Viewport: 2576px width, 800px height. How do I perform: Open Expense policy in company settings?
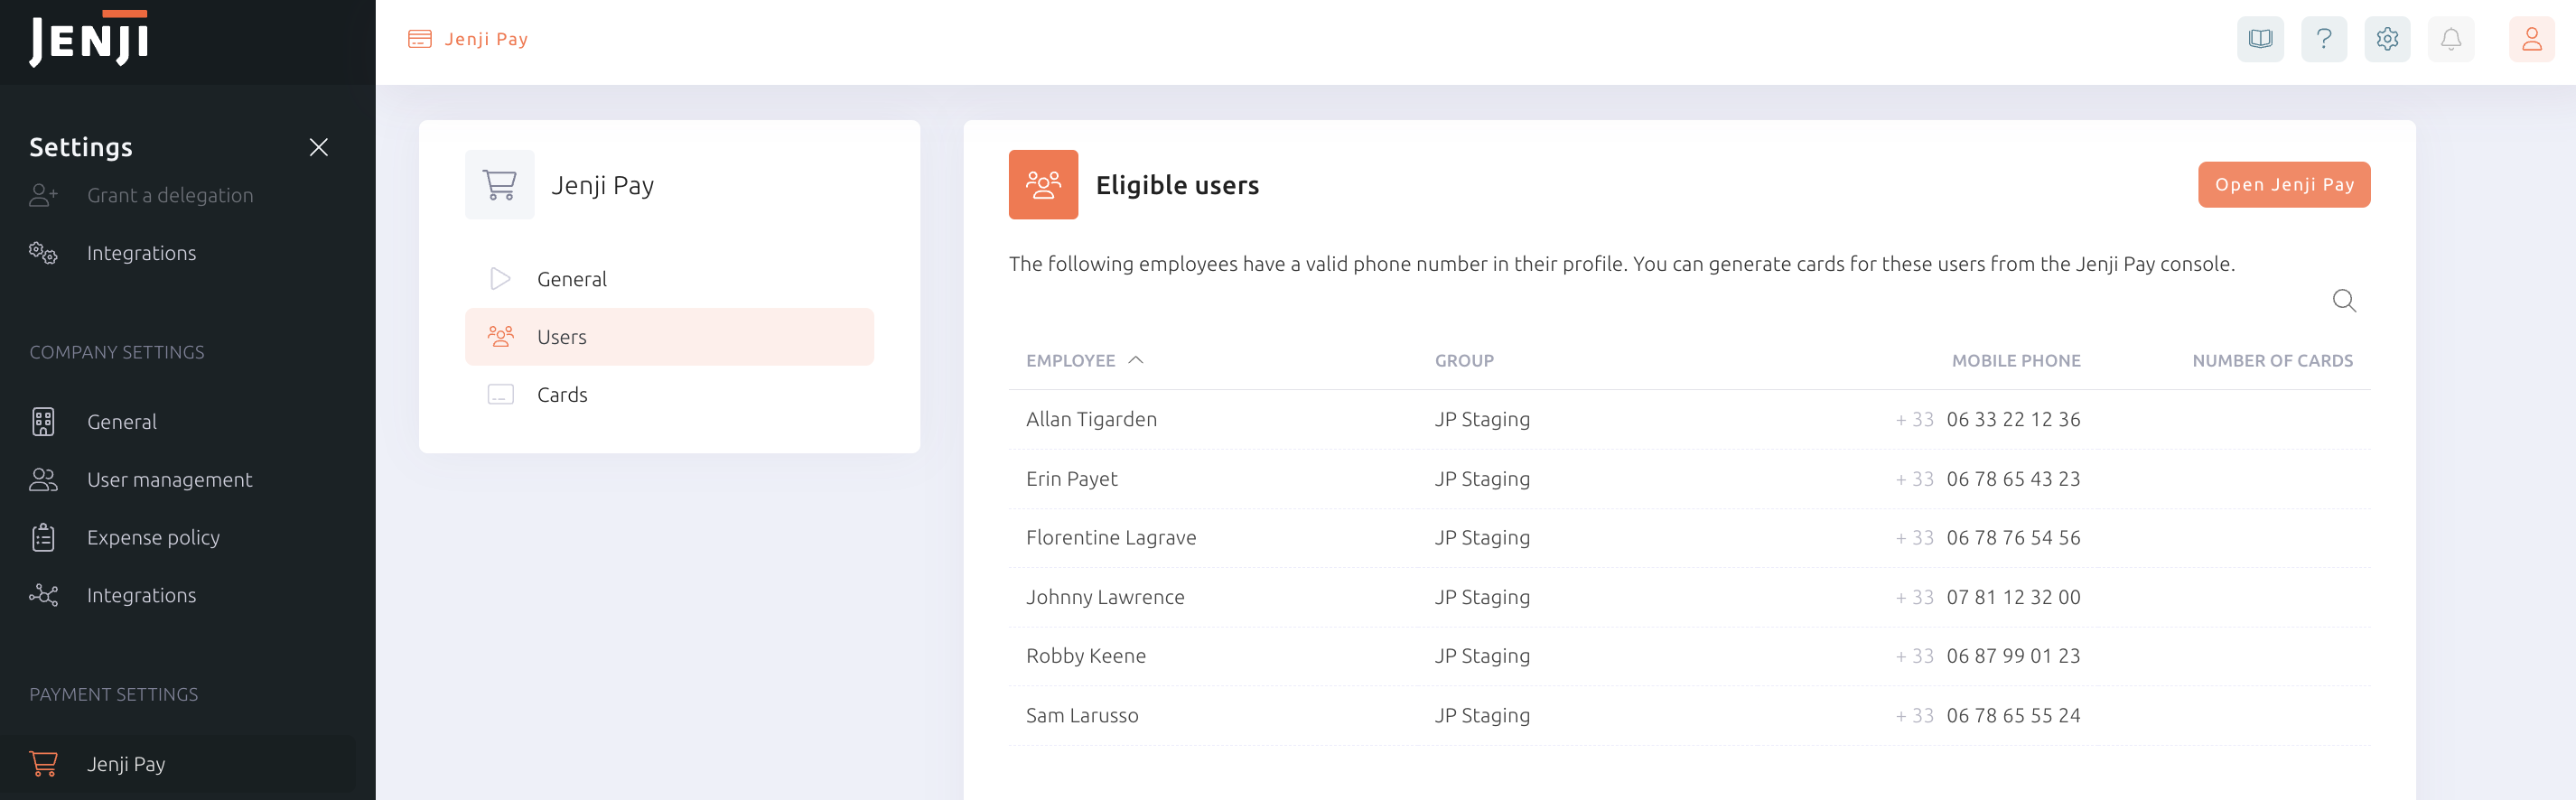pyautogui.click(x=153, y=538)
